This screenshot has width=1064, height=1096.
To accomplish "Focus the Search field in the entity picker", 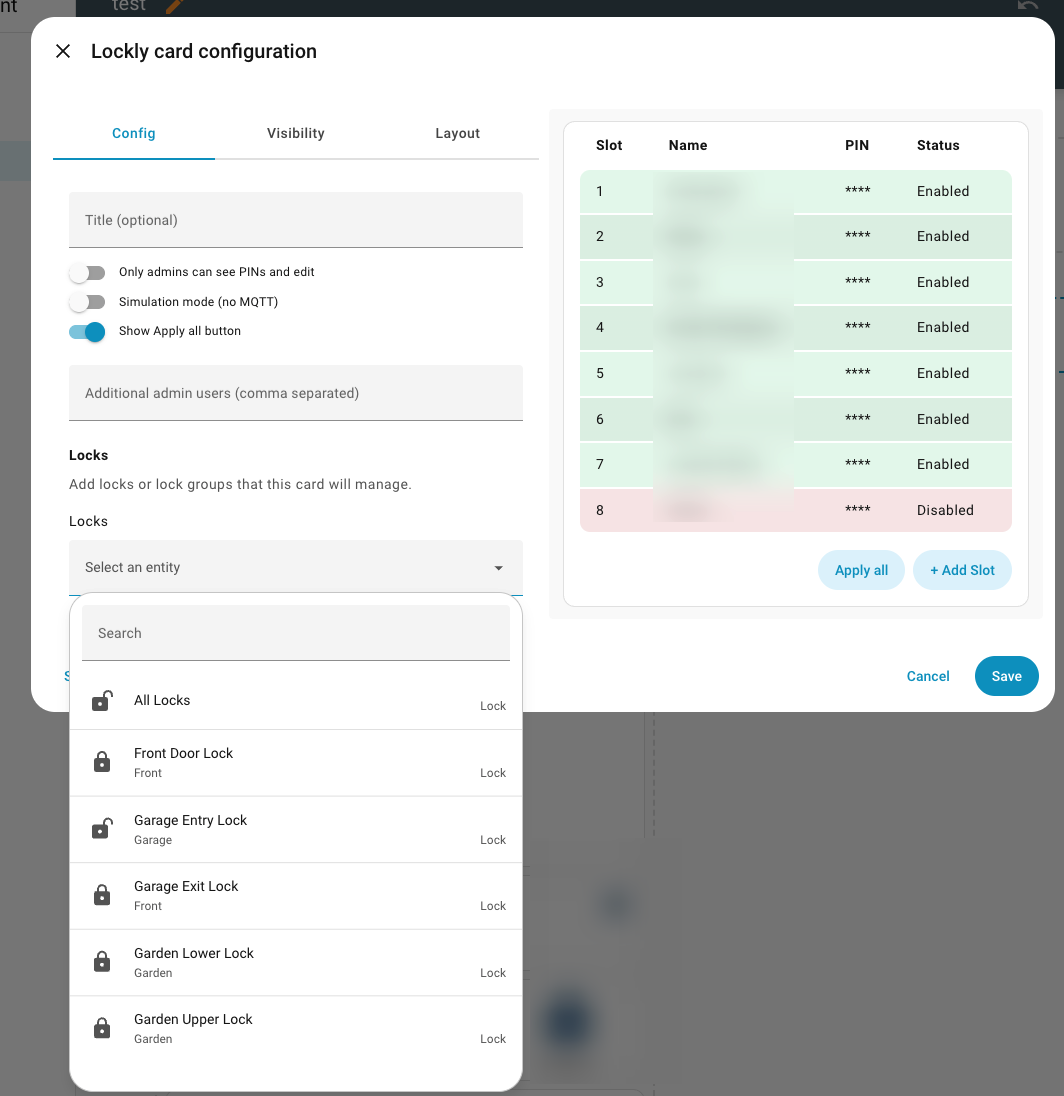I will (x=296, y=633).
